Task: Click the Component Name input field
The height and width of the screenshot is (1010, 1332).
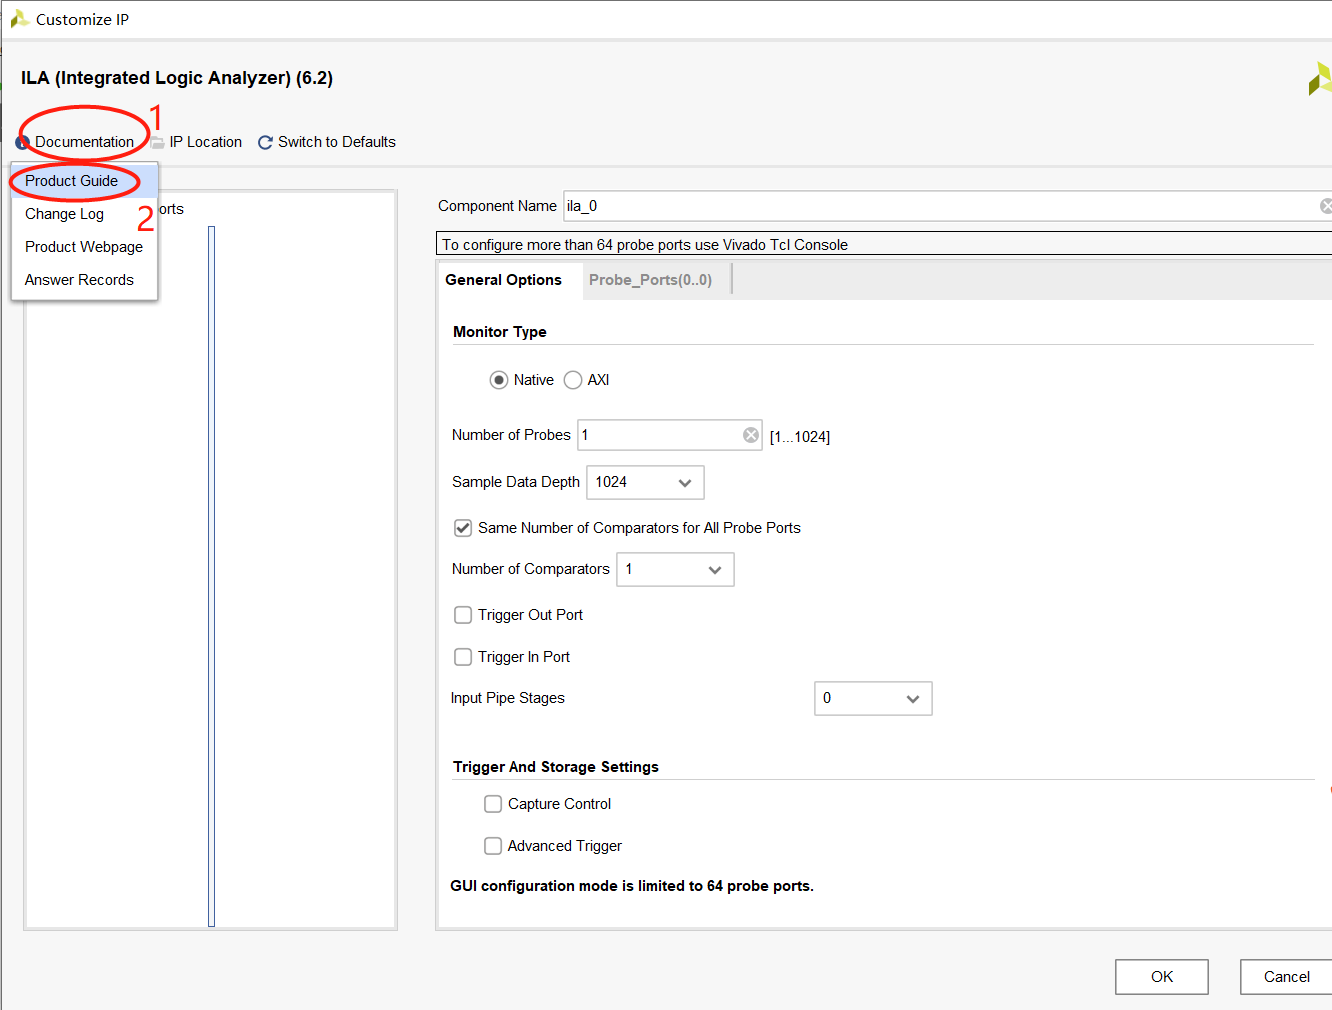Action: pos(948,206)
